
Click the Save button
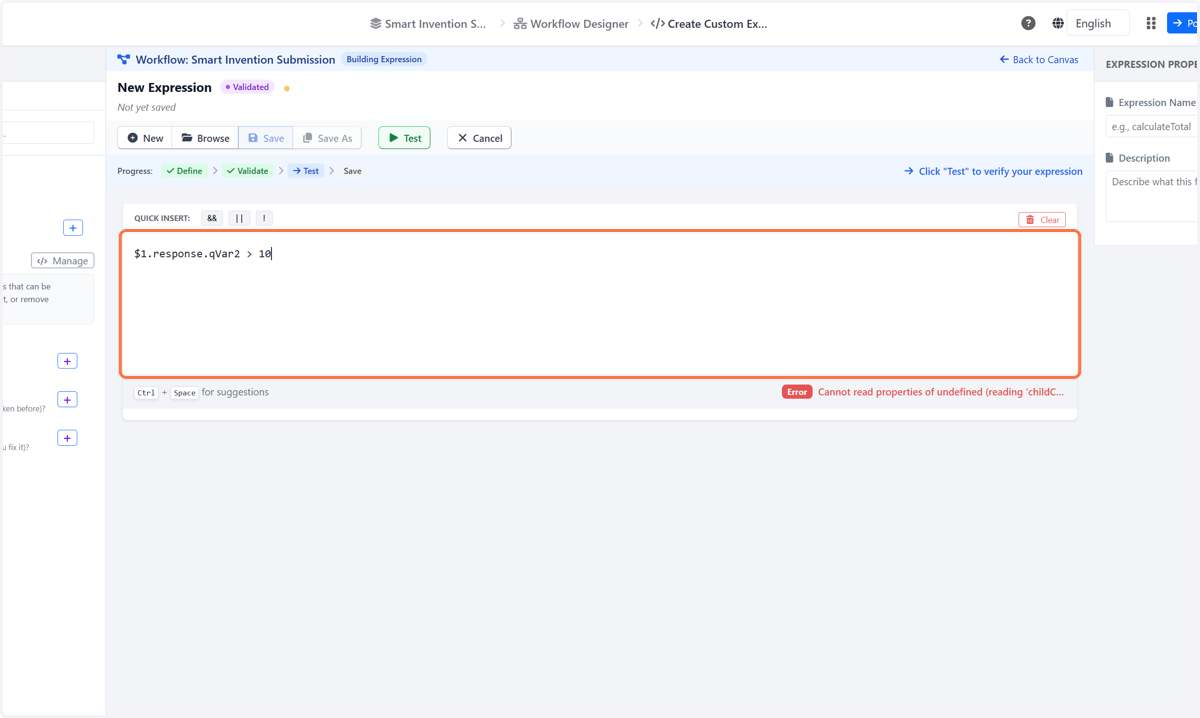pos(266,138)
